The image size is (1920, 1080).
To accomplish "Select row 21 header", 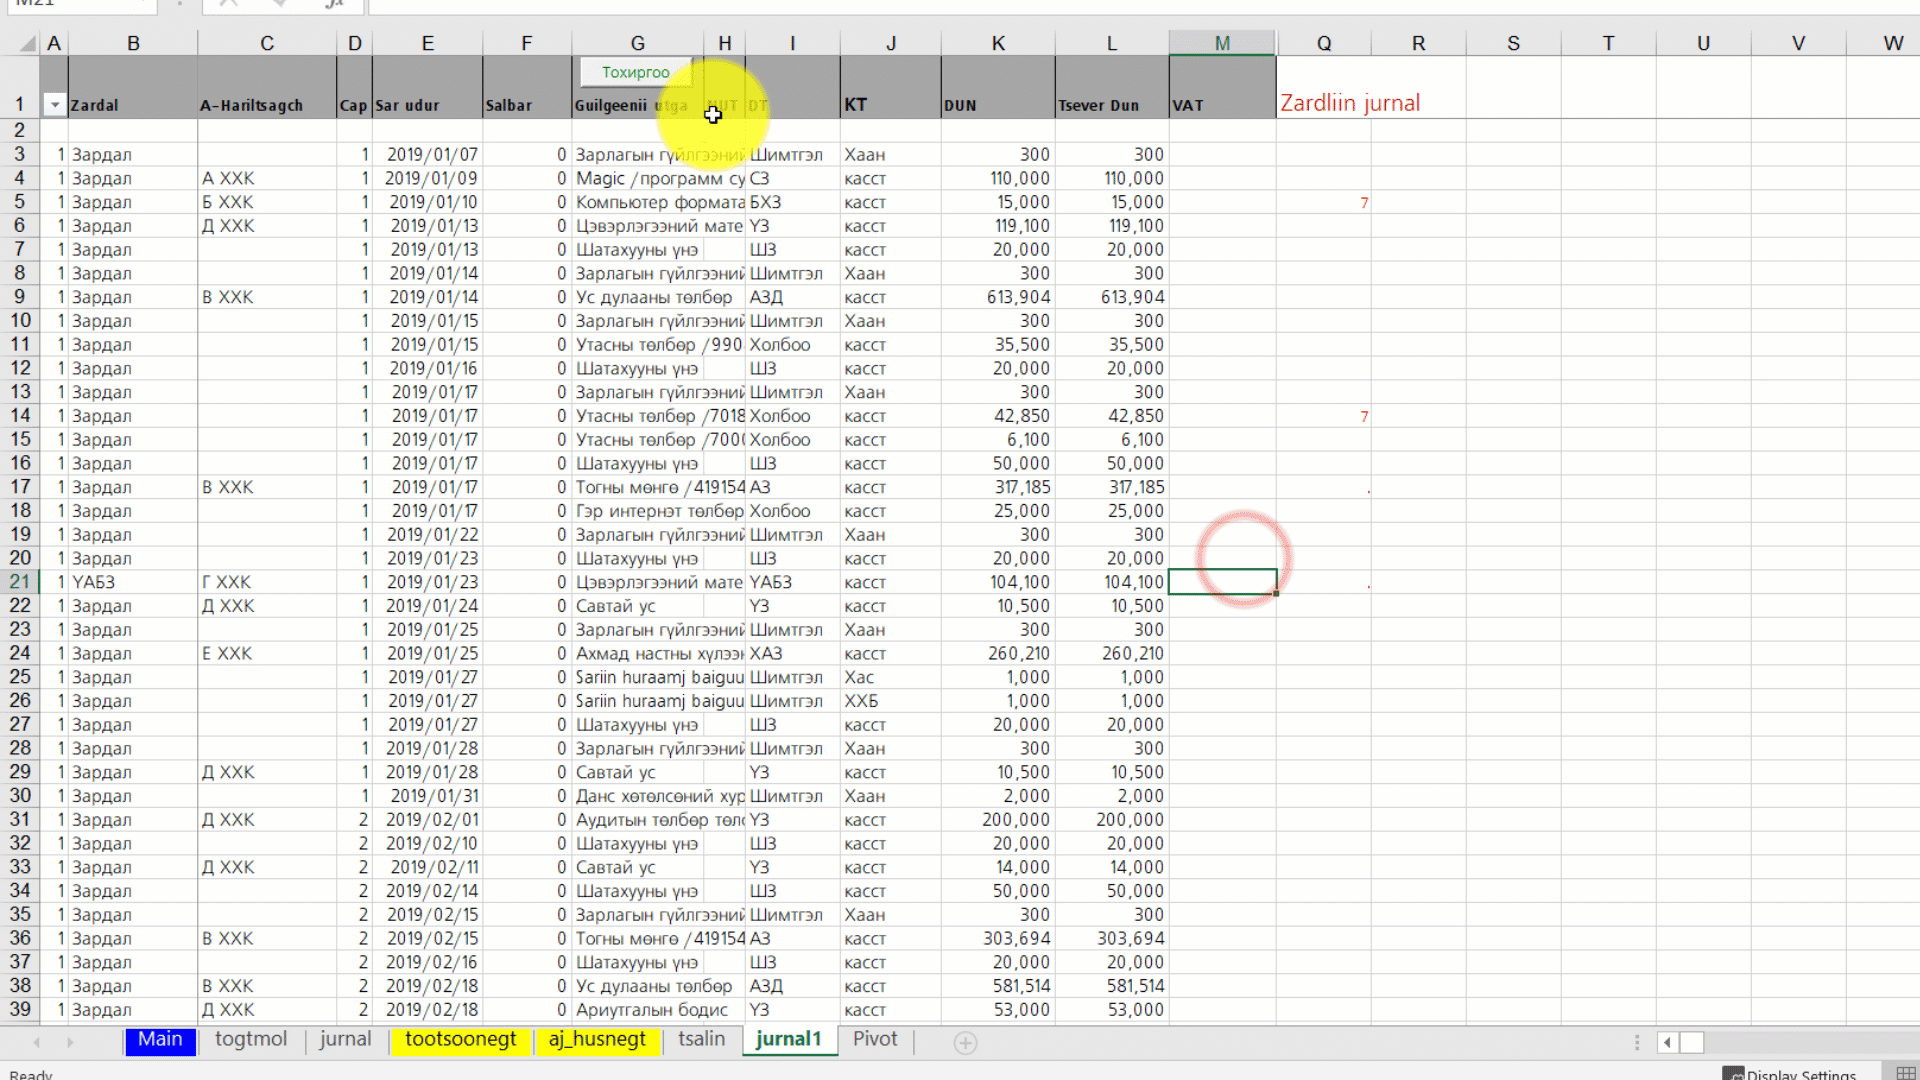I will click(x=20, y=582).
